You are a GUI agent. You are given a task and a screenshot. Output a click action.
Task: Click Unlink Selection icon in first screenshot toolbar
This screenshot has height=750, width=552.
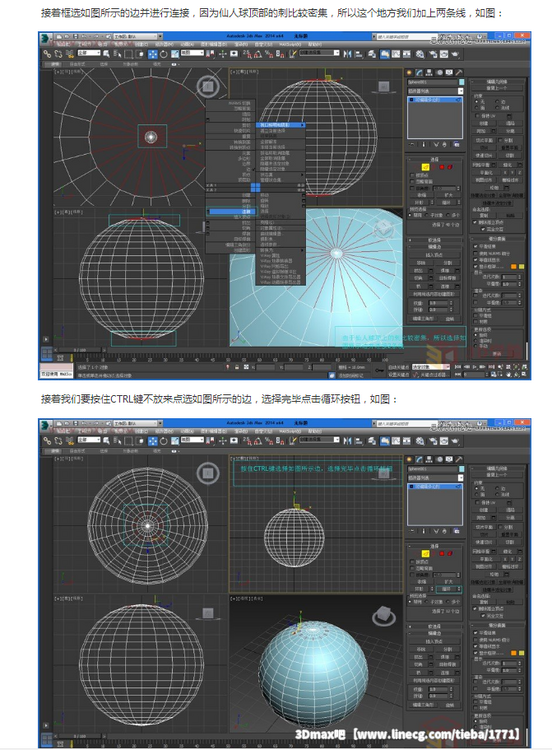(58, 54)
